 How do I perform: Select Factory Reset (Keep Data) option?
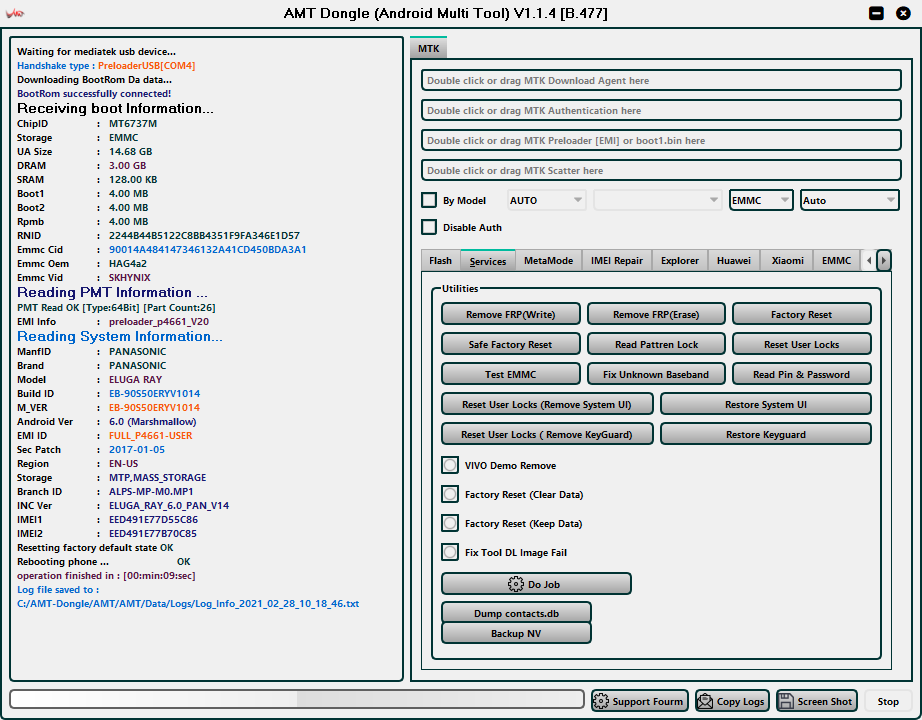tap(450, 523)
